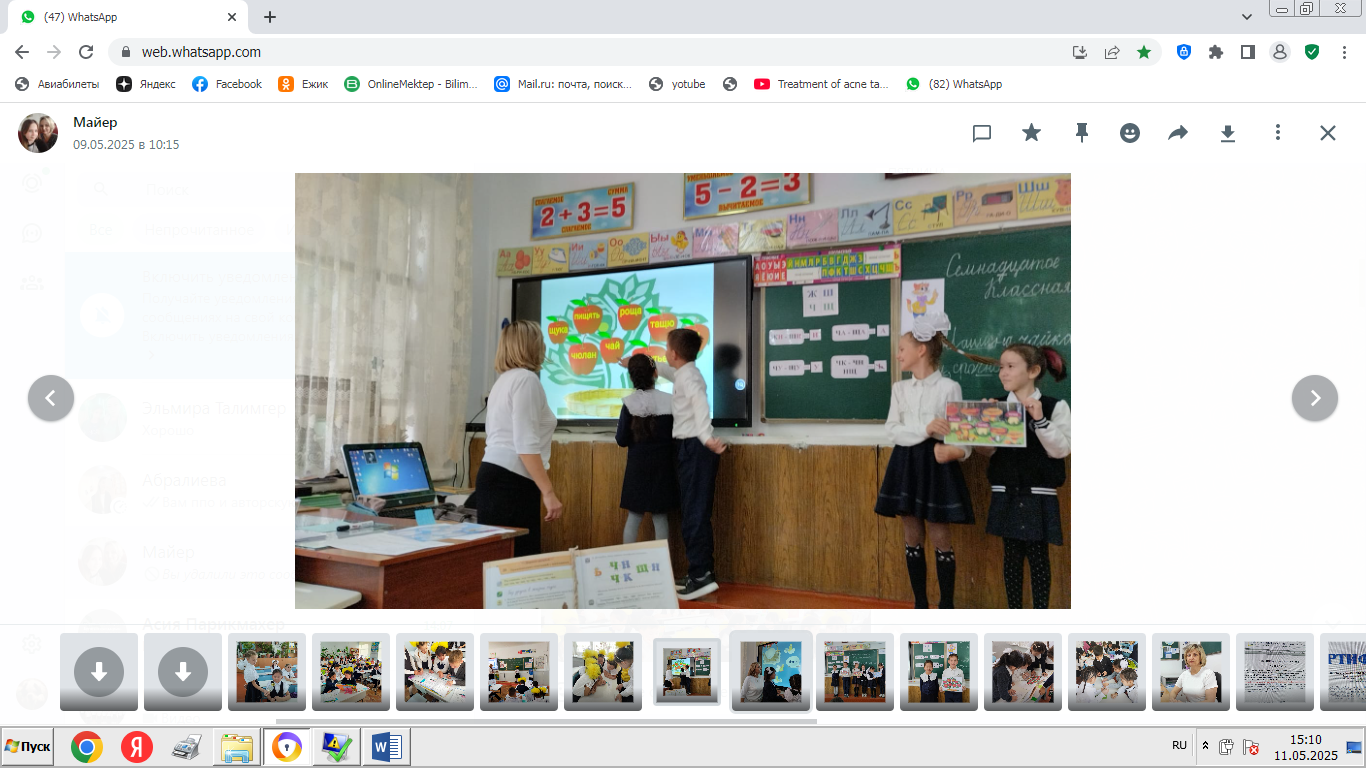This screenshot has height=768, width=1366.
Task: Open the (82) WhatsApp bookmark
Action: (x=954, y=84)
